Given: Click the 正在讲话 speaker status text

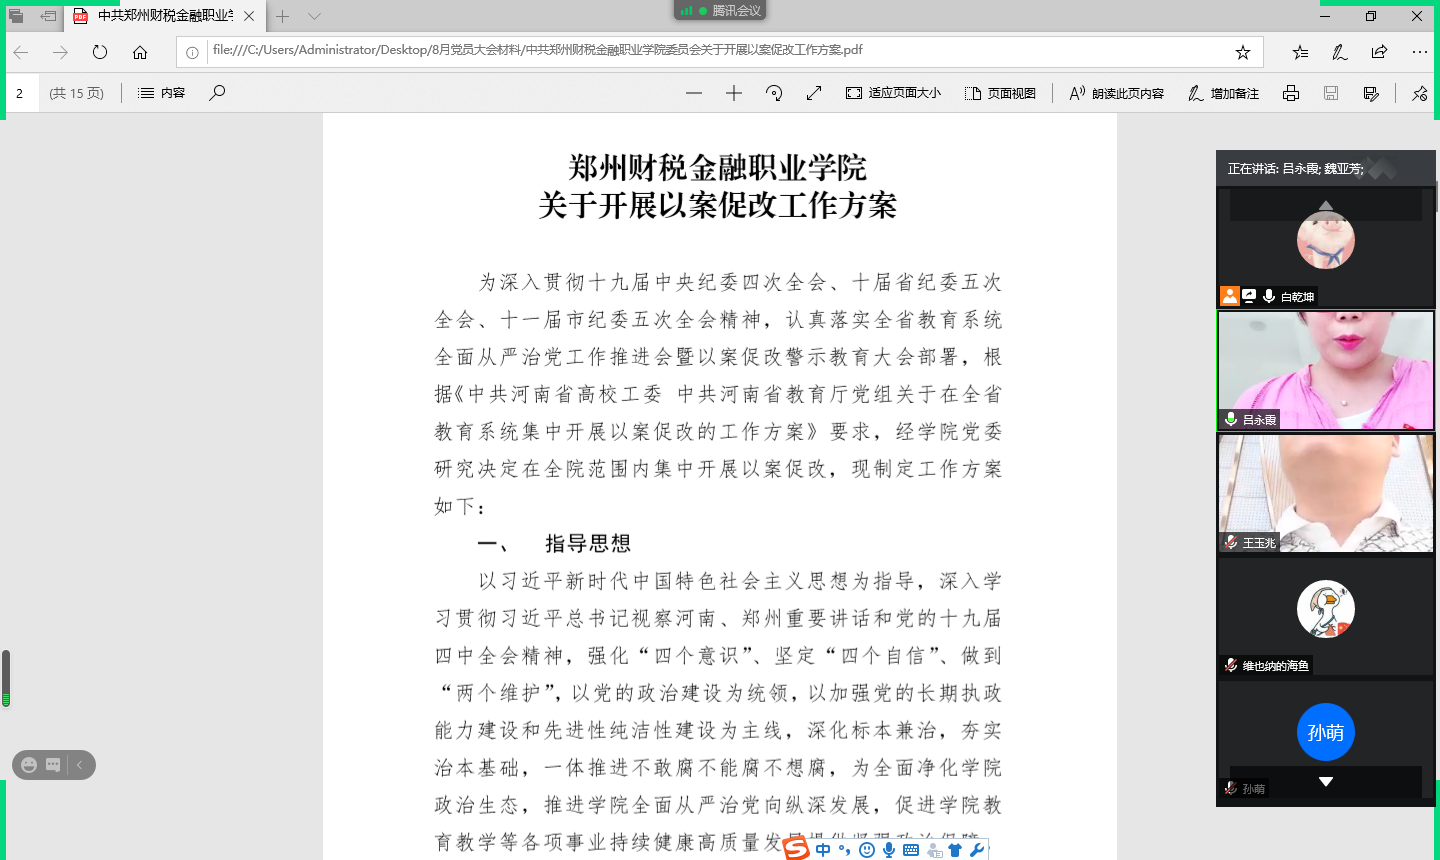Looking at the screenshot, I should coord(1295,169).
